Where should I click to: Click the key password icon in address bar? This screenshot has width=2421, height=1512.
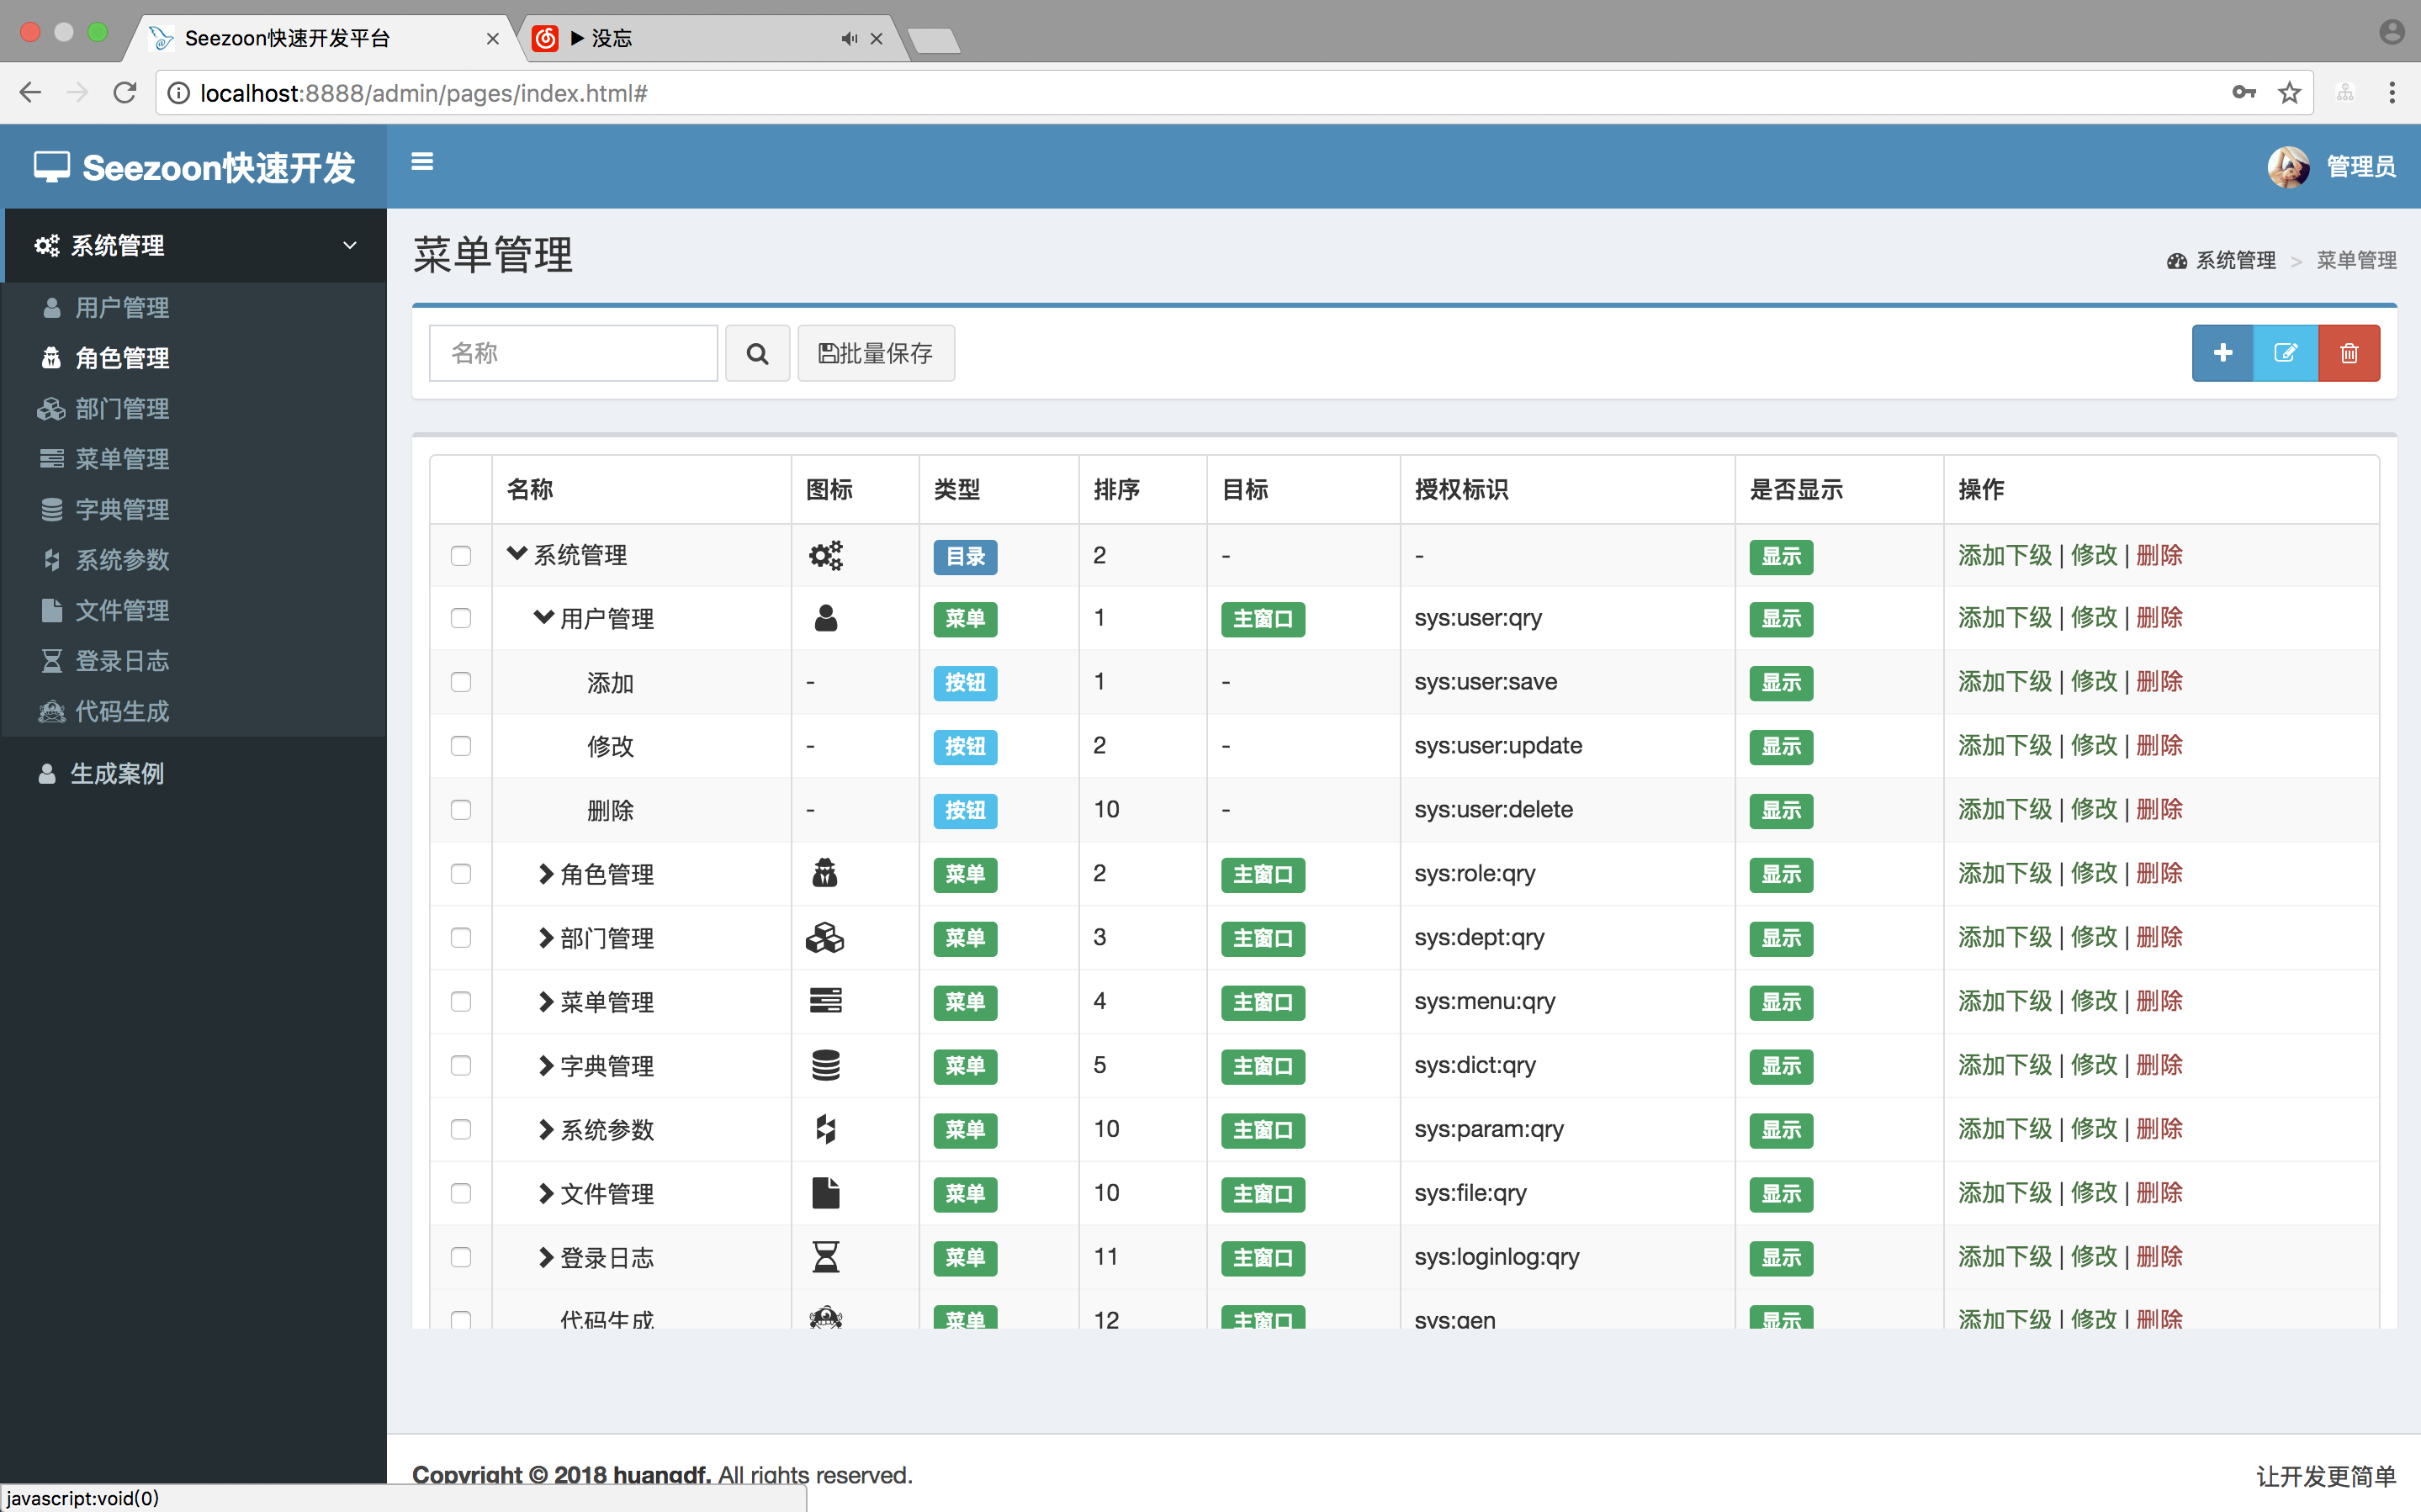[2243, 93]
